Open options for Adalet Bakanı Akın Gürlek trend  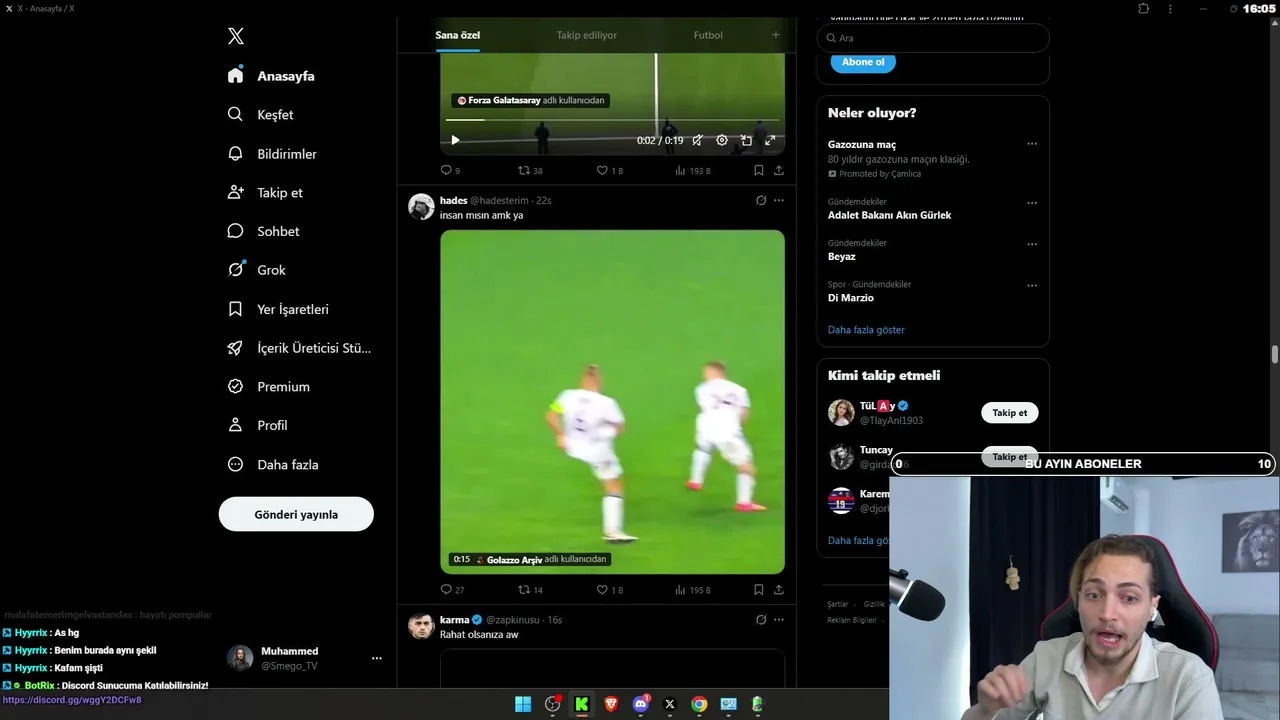click(x=1032, y=203)
